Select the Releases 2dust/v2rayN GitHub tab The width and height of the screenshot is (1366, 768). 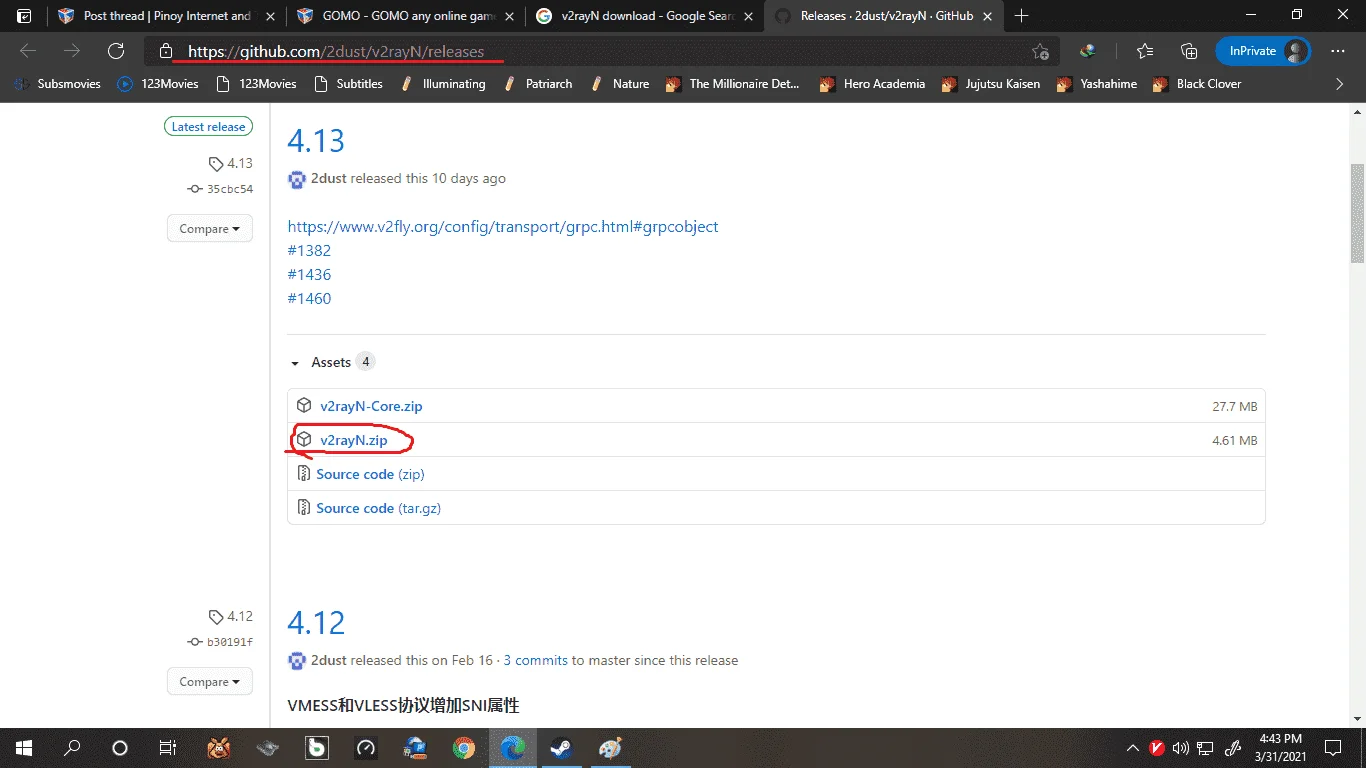point(882,16)
